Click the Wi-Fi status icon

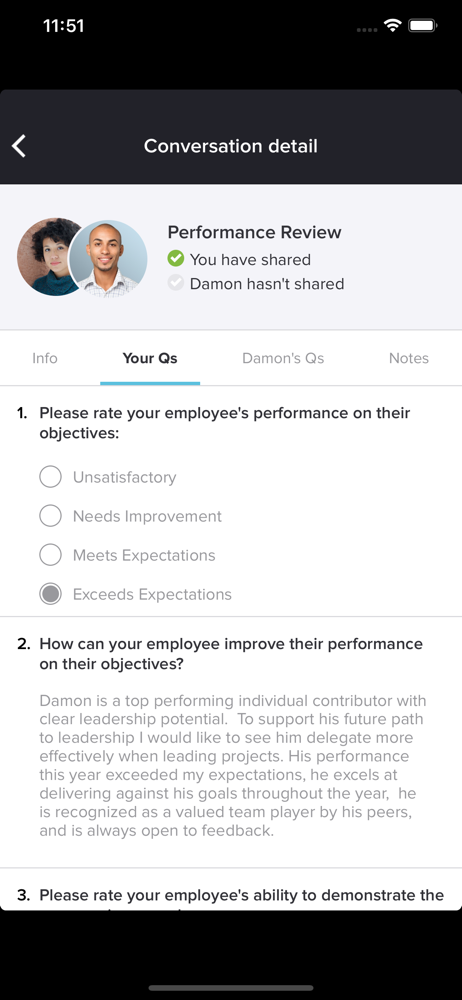(392, 26)
